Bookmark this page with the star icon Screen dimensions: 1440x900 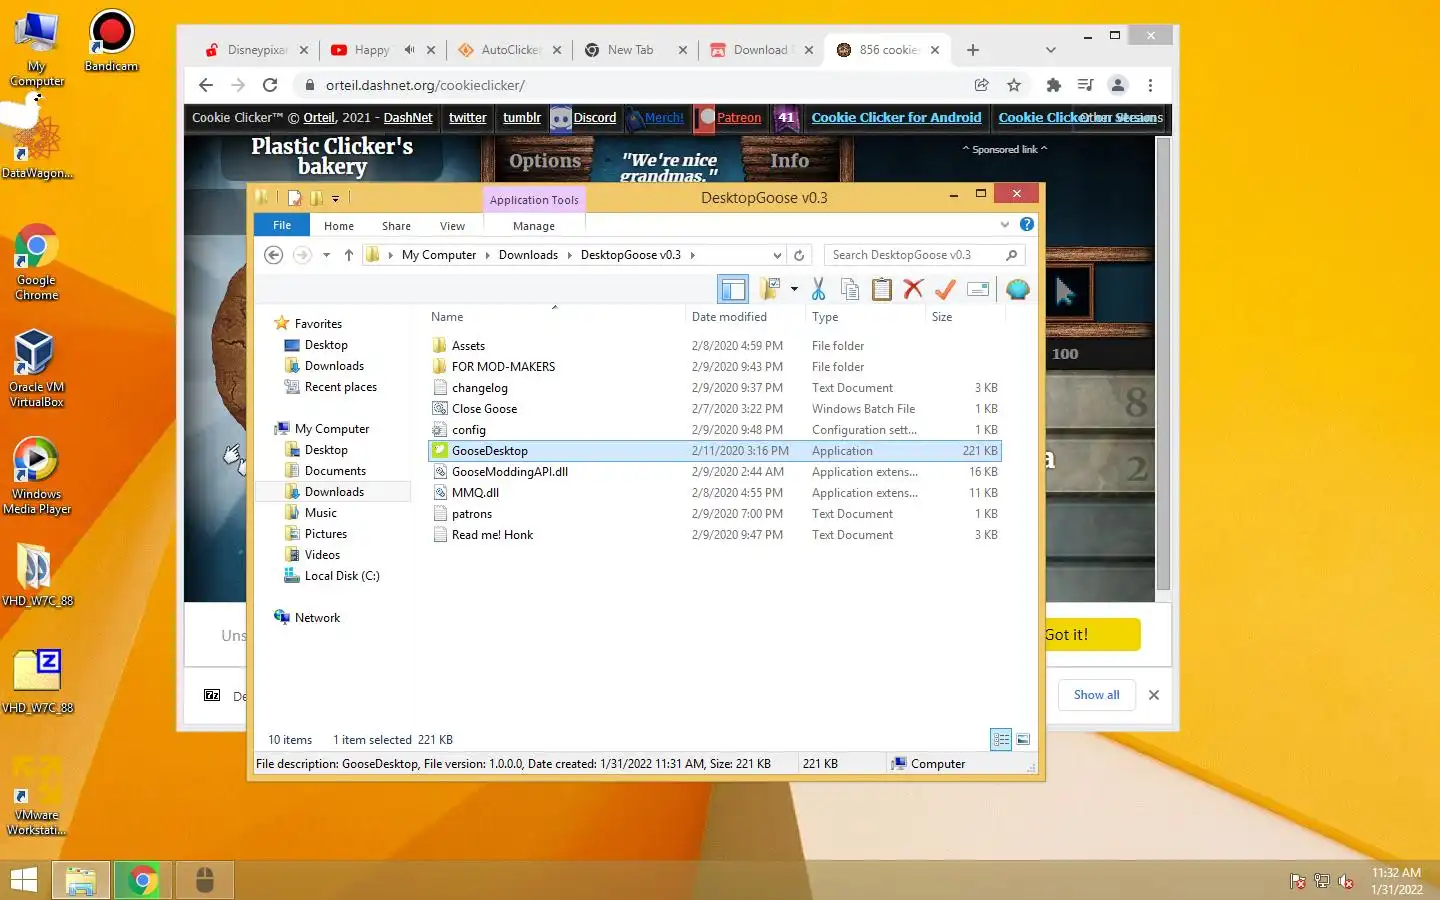point(1014,85)
